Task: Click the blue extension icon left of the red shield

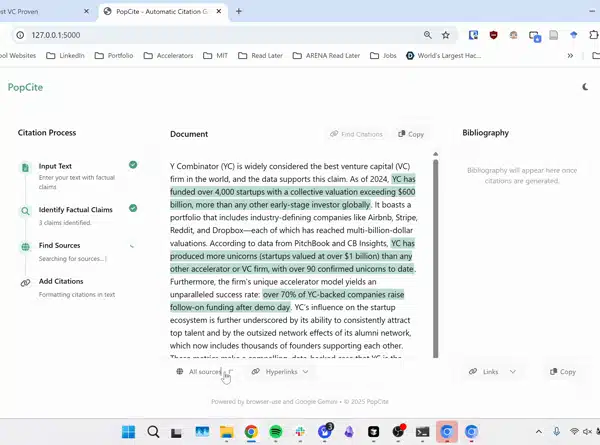Action: [473, 35]
